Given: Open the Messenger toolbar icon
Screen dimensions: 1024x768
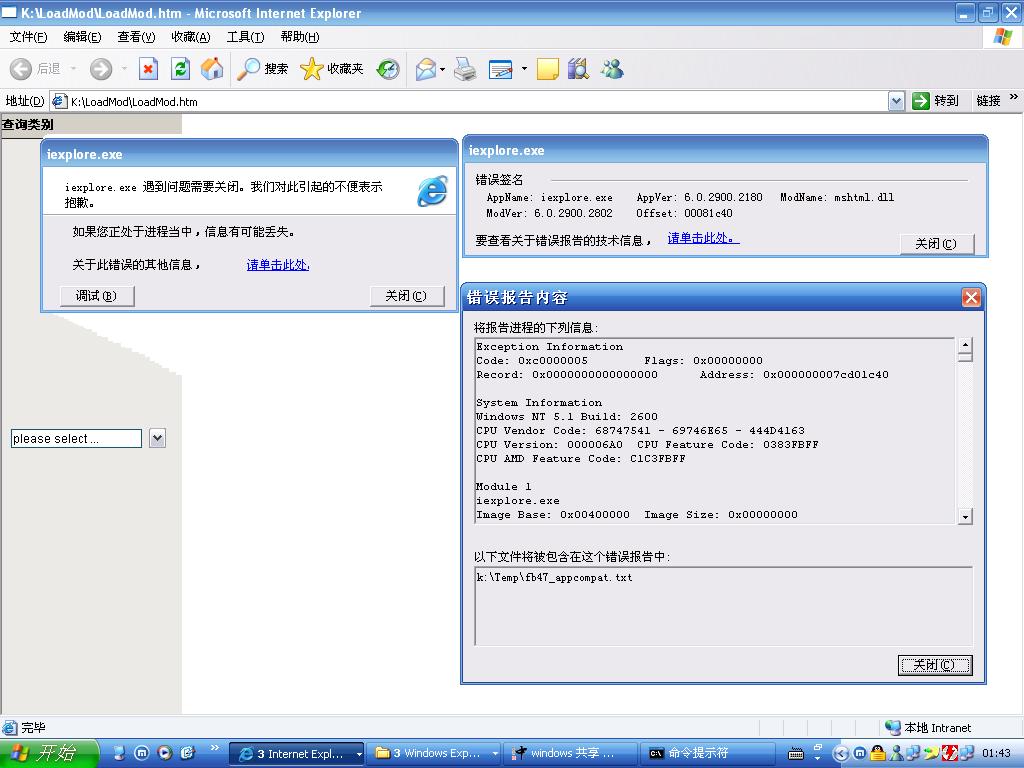Looking at the screenshot, I should pos(612,68).
